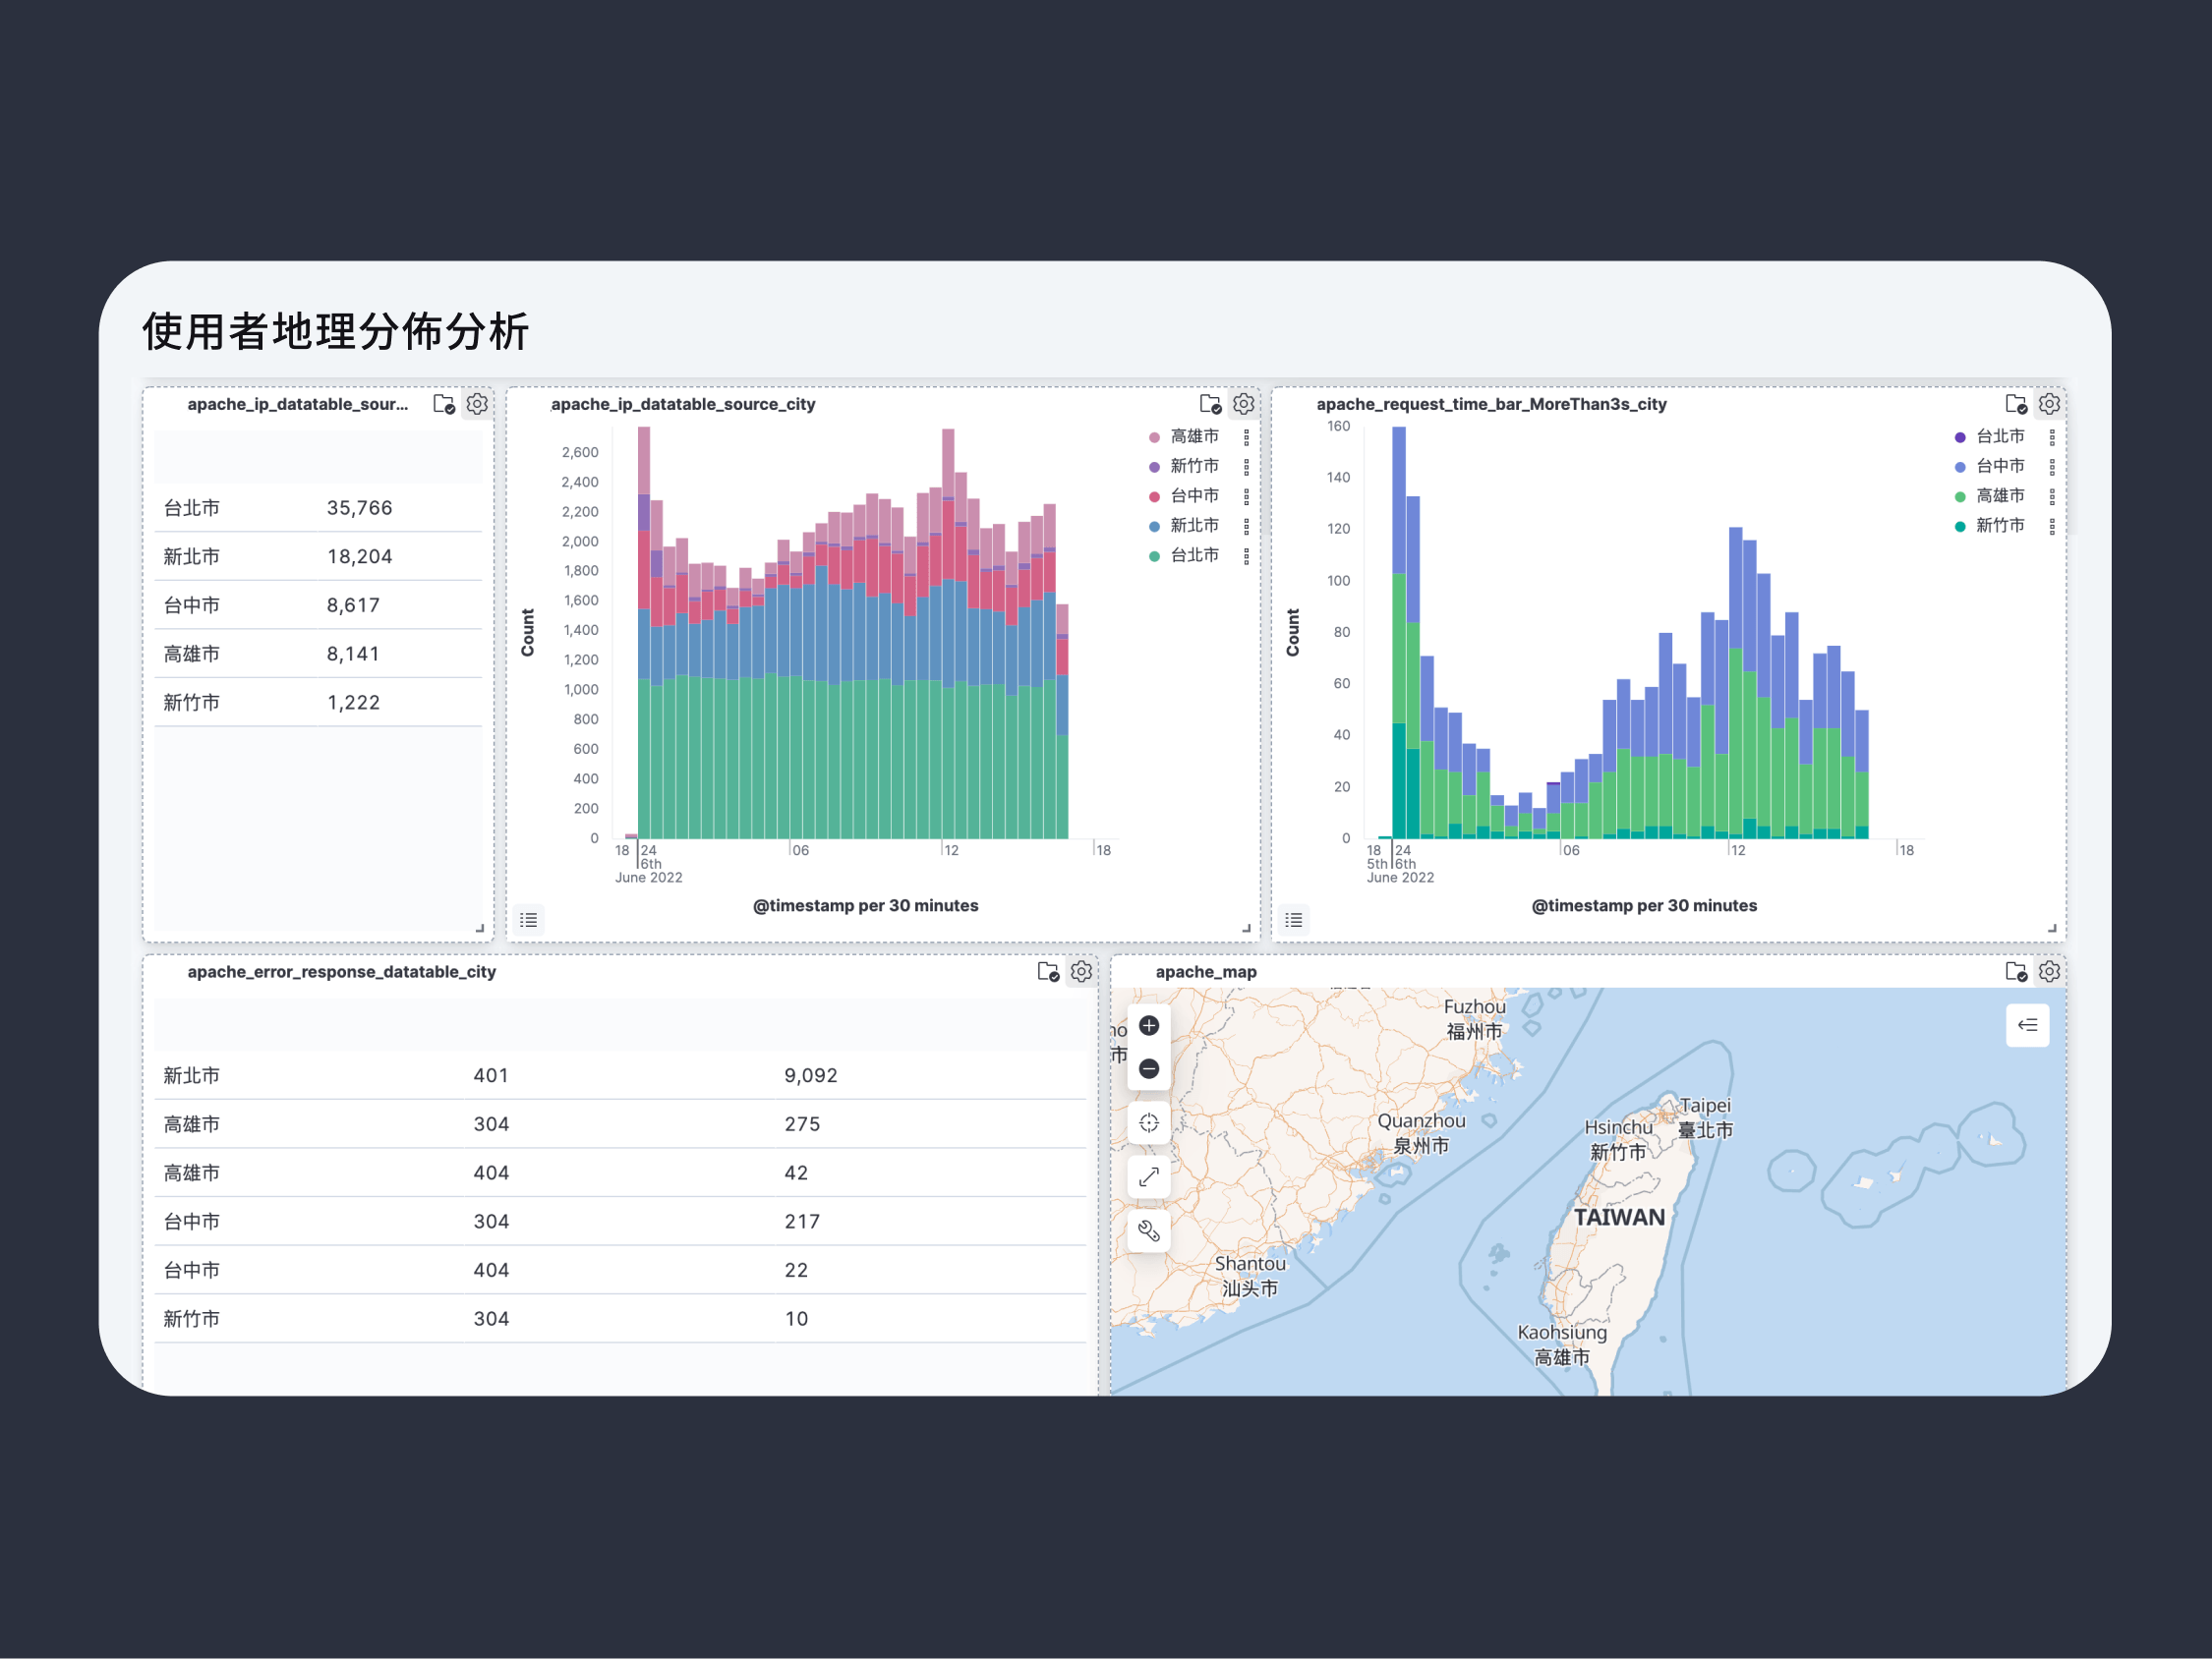This screenshot has width=2212, height=1659.
Task: Open options menu for 台中市, request_time chart
Action: point(2052,467)
